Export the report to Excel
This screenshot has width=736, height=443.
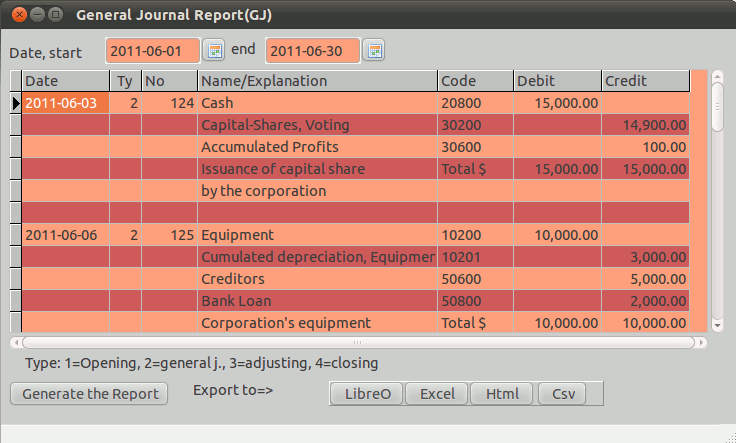tap(437, 394)
